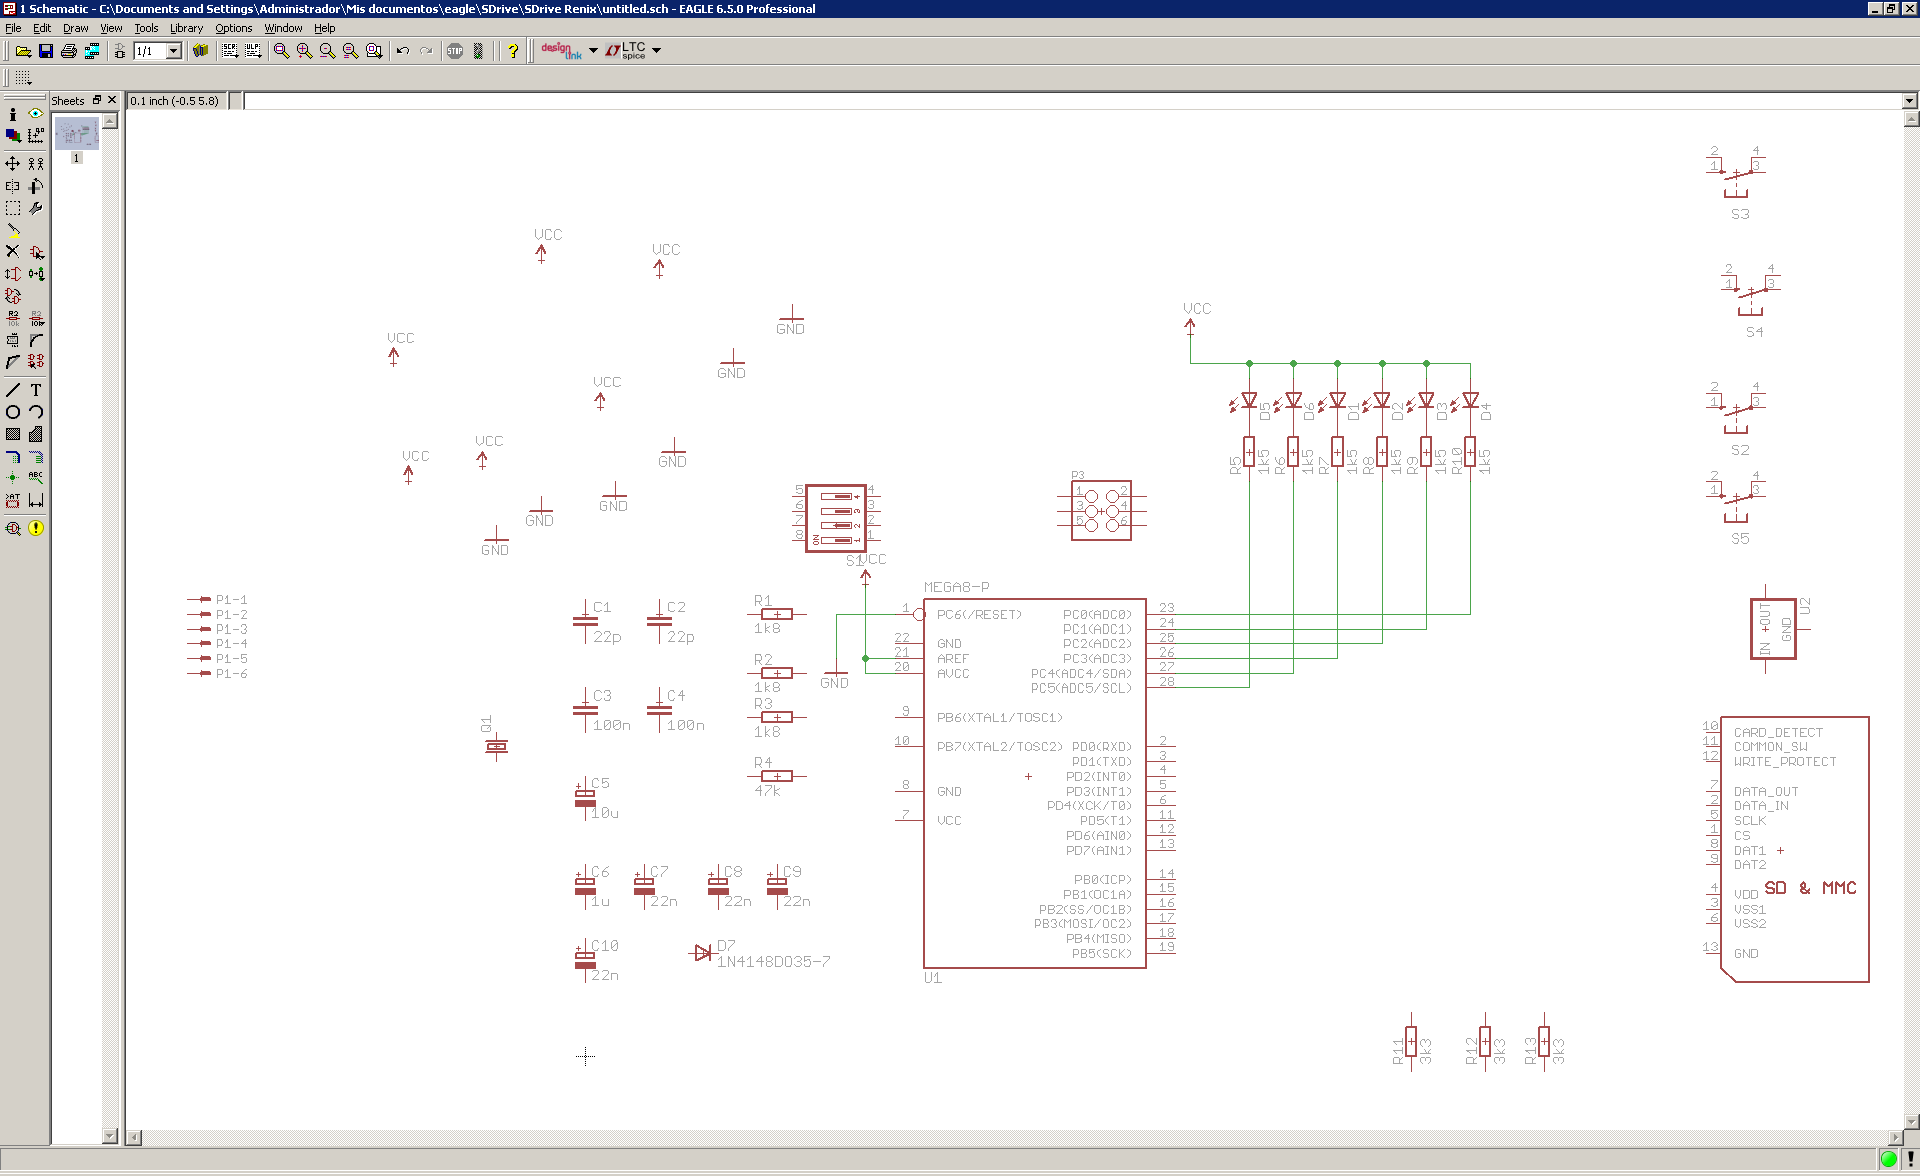Viewport: 1920px width, 1176px height.
Task: Select sheet 1 thumbnail in Sheets panel
Action: pos(76,134)
